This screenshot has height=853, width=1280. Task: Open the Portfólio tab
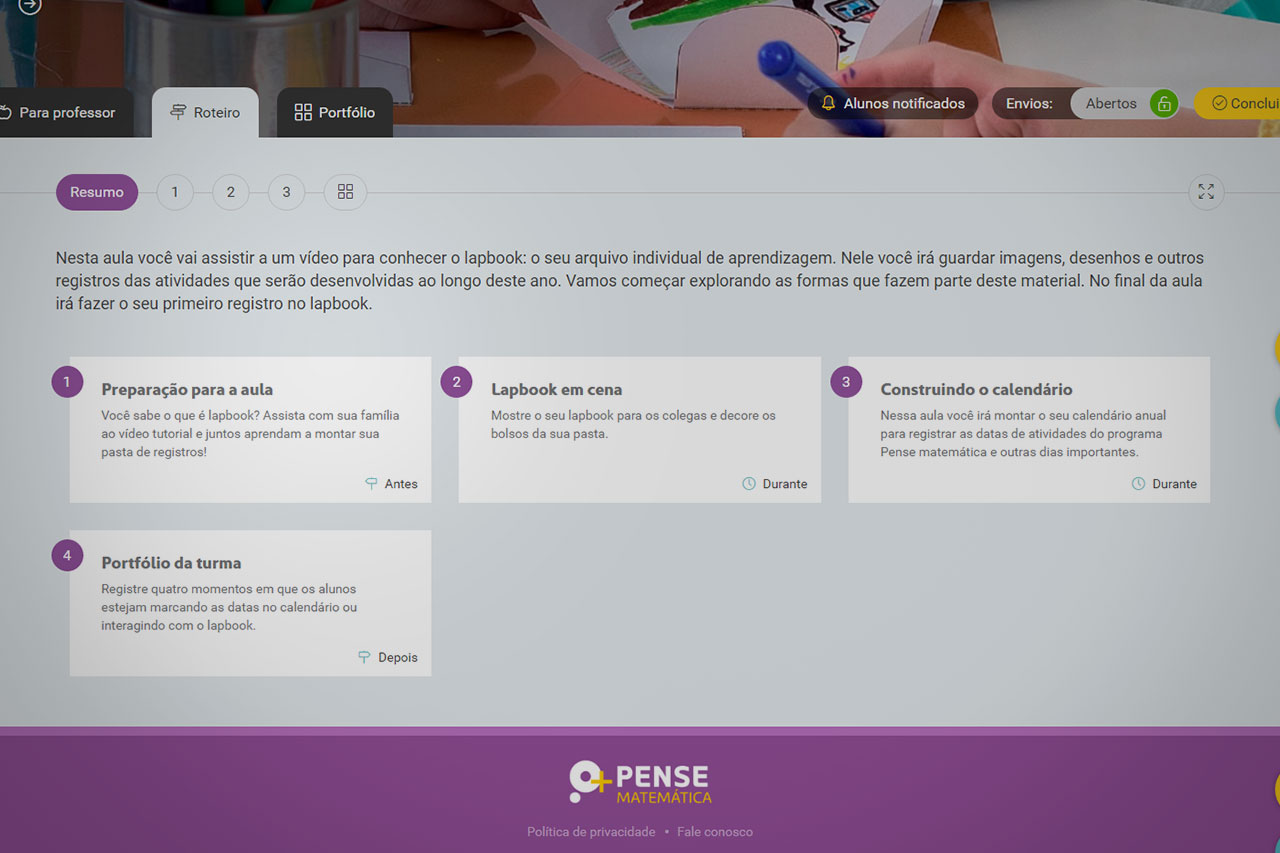(x=334, y=112)
